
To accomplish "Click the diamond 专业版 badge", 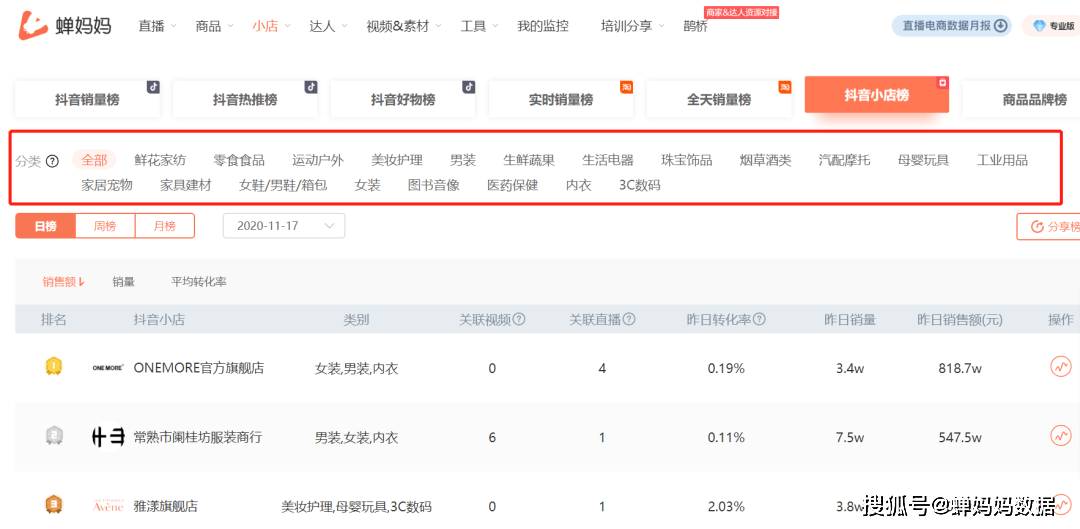I will click(1052, 26).
